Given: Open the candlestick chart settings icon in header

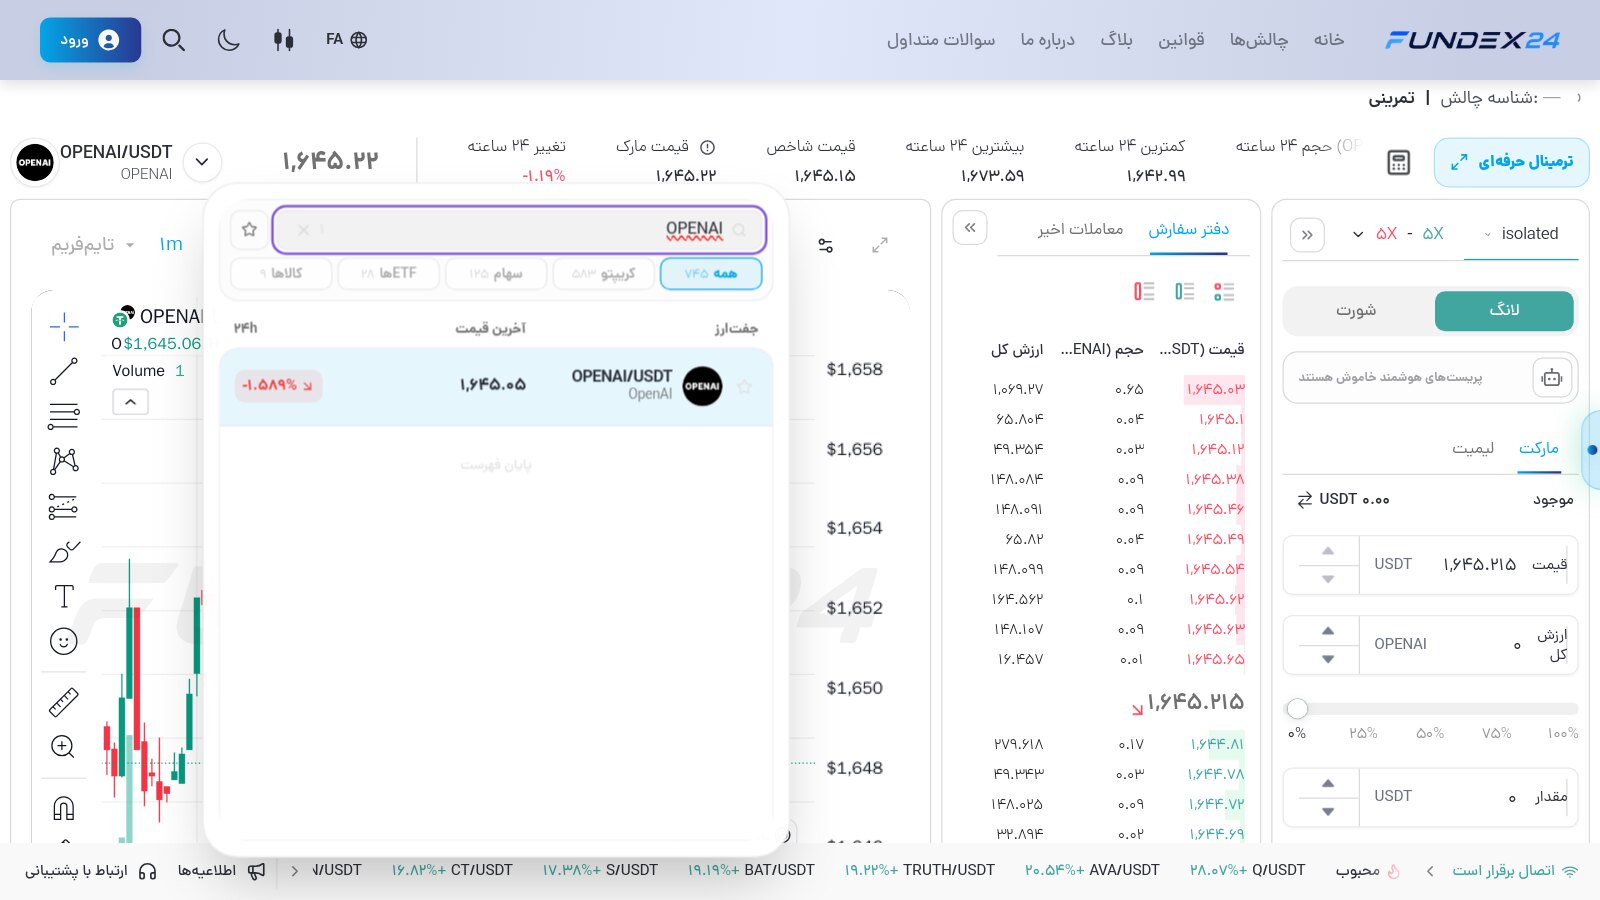Looking at the screenshot, I should [284, 40].
